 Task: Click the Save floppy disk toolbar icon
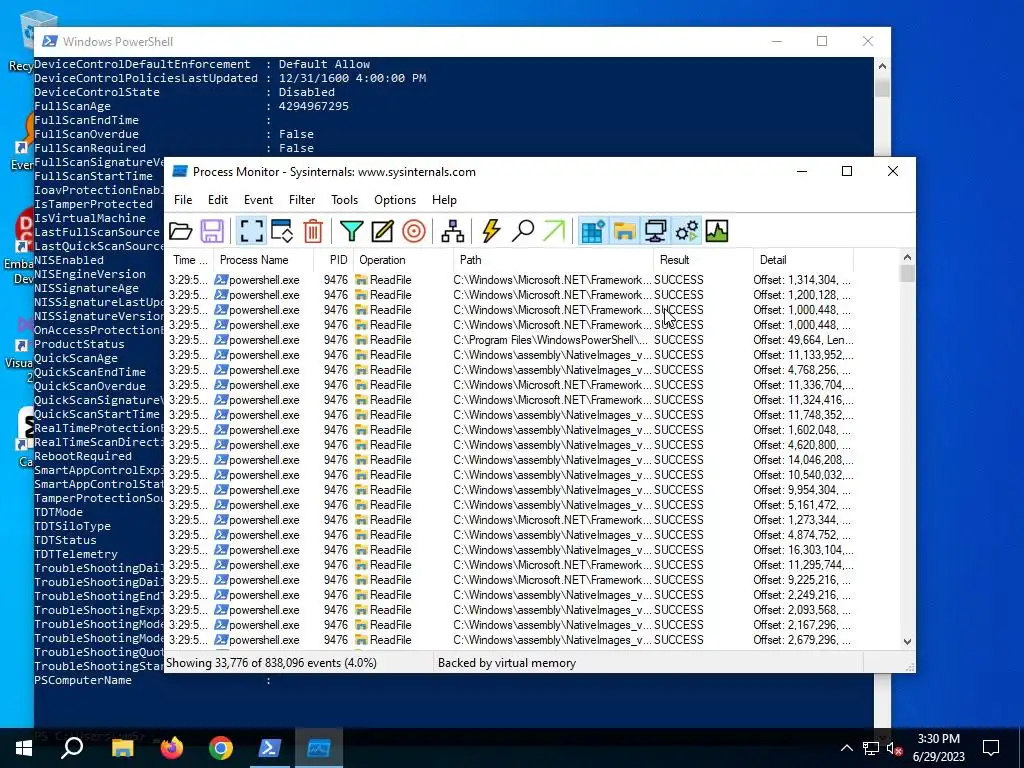[212, 231]
